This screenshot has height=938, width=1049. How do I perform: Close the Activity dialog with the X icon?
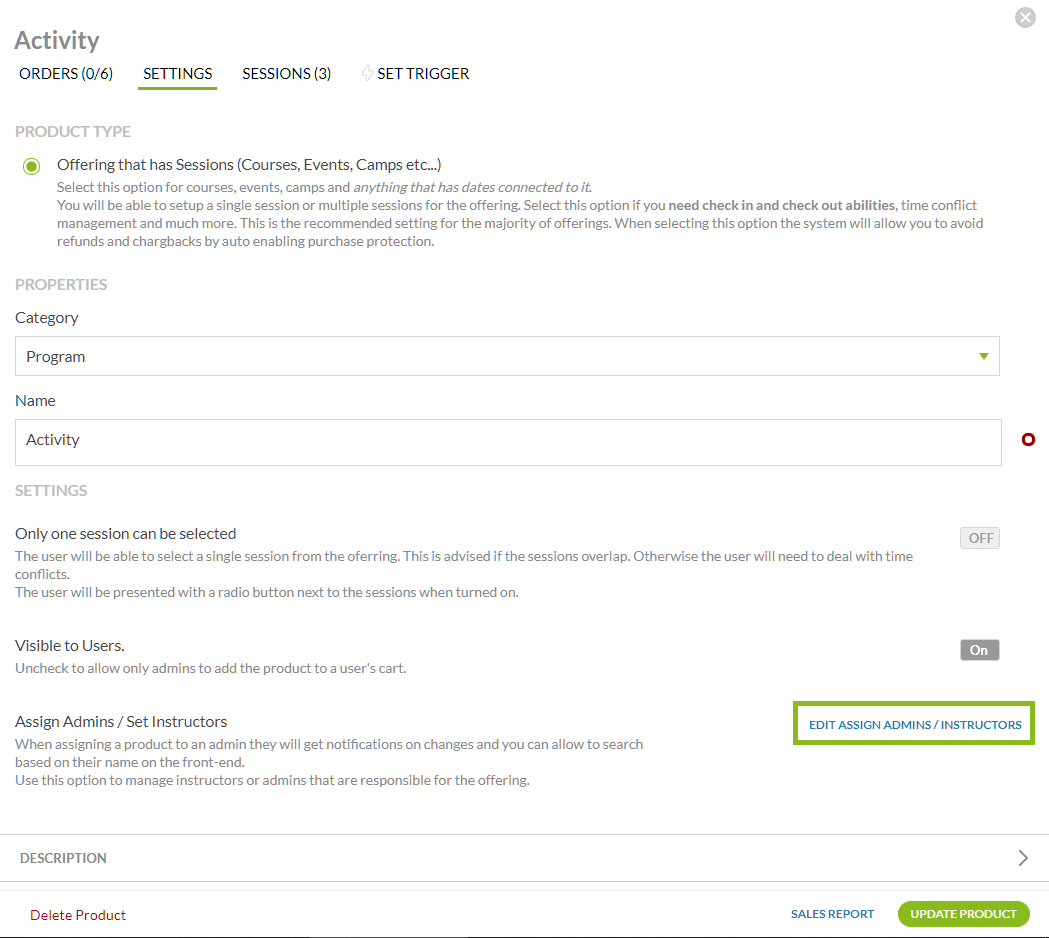(x=1025, y=17)
